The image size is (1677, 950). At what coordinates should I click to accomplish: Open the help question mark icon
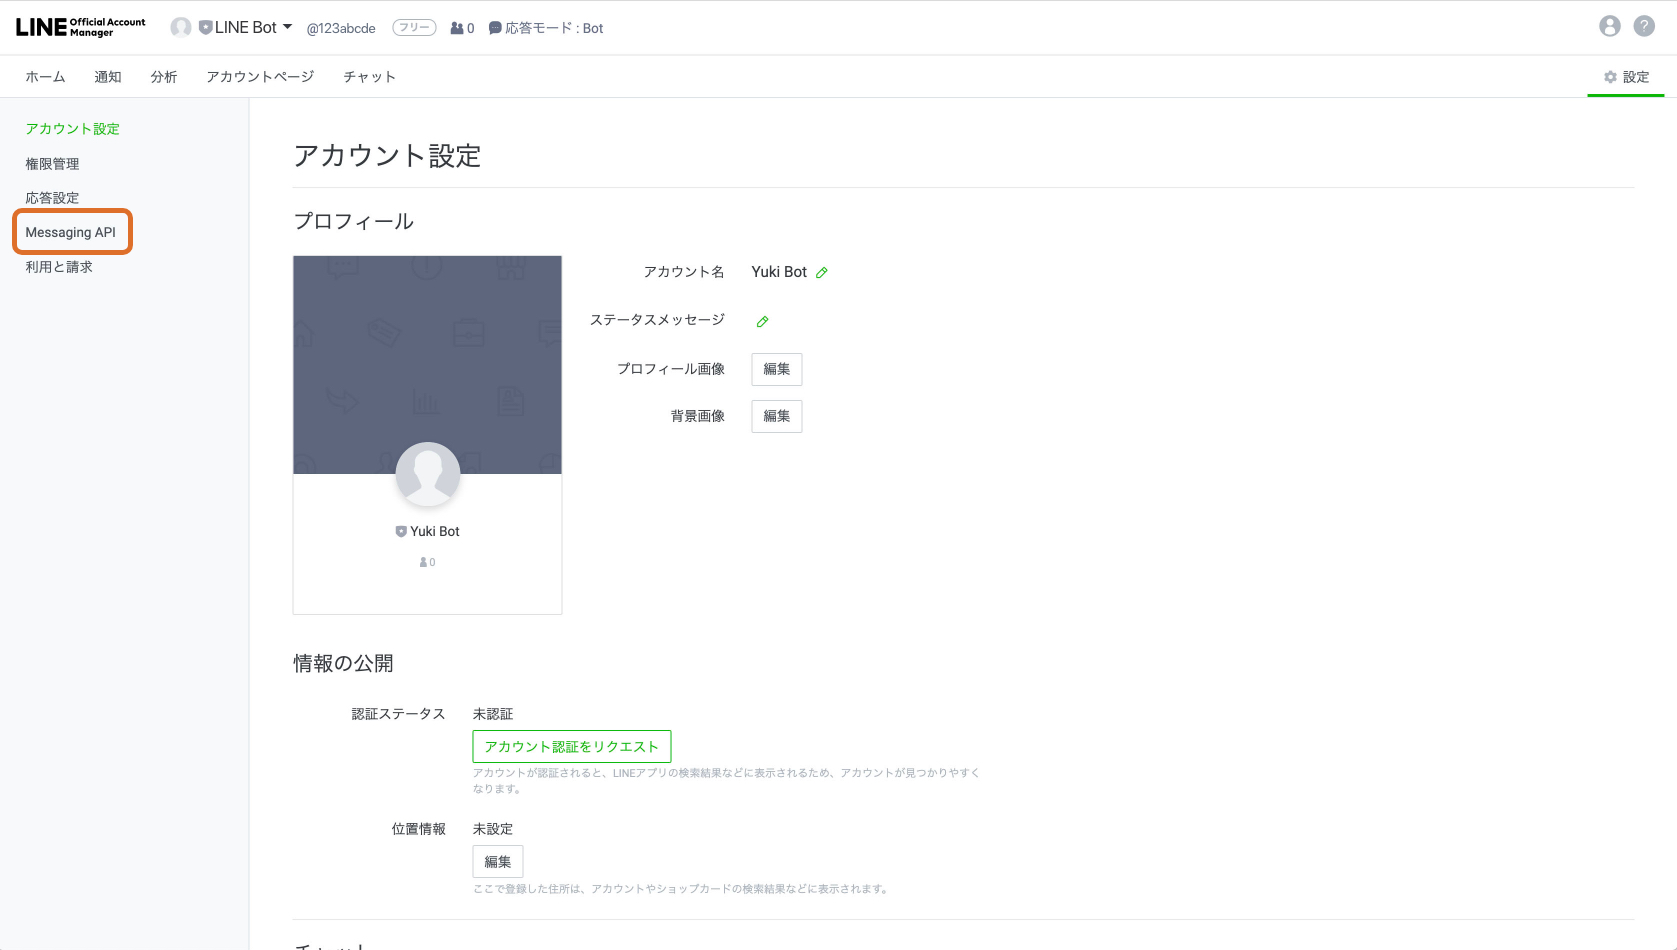coord(1644,27)
